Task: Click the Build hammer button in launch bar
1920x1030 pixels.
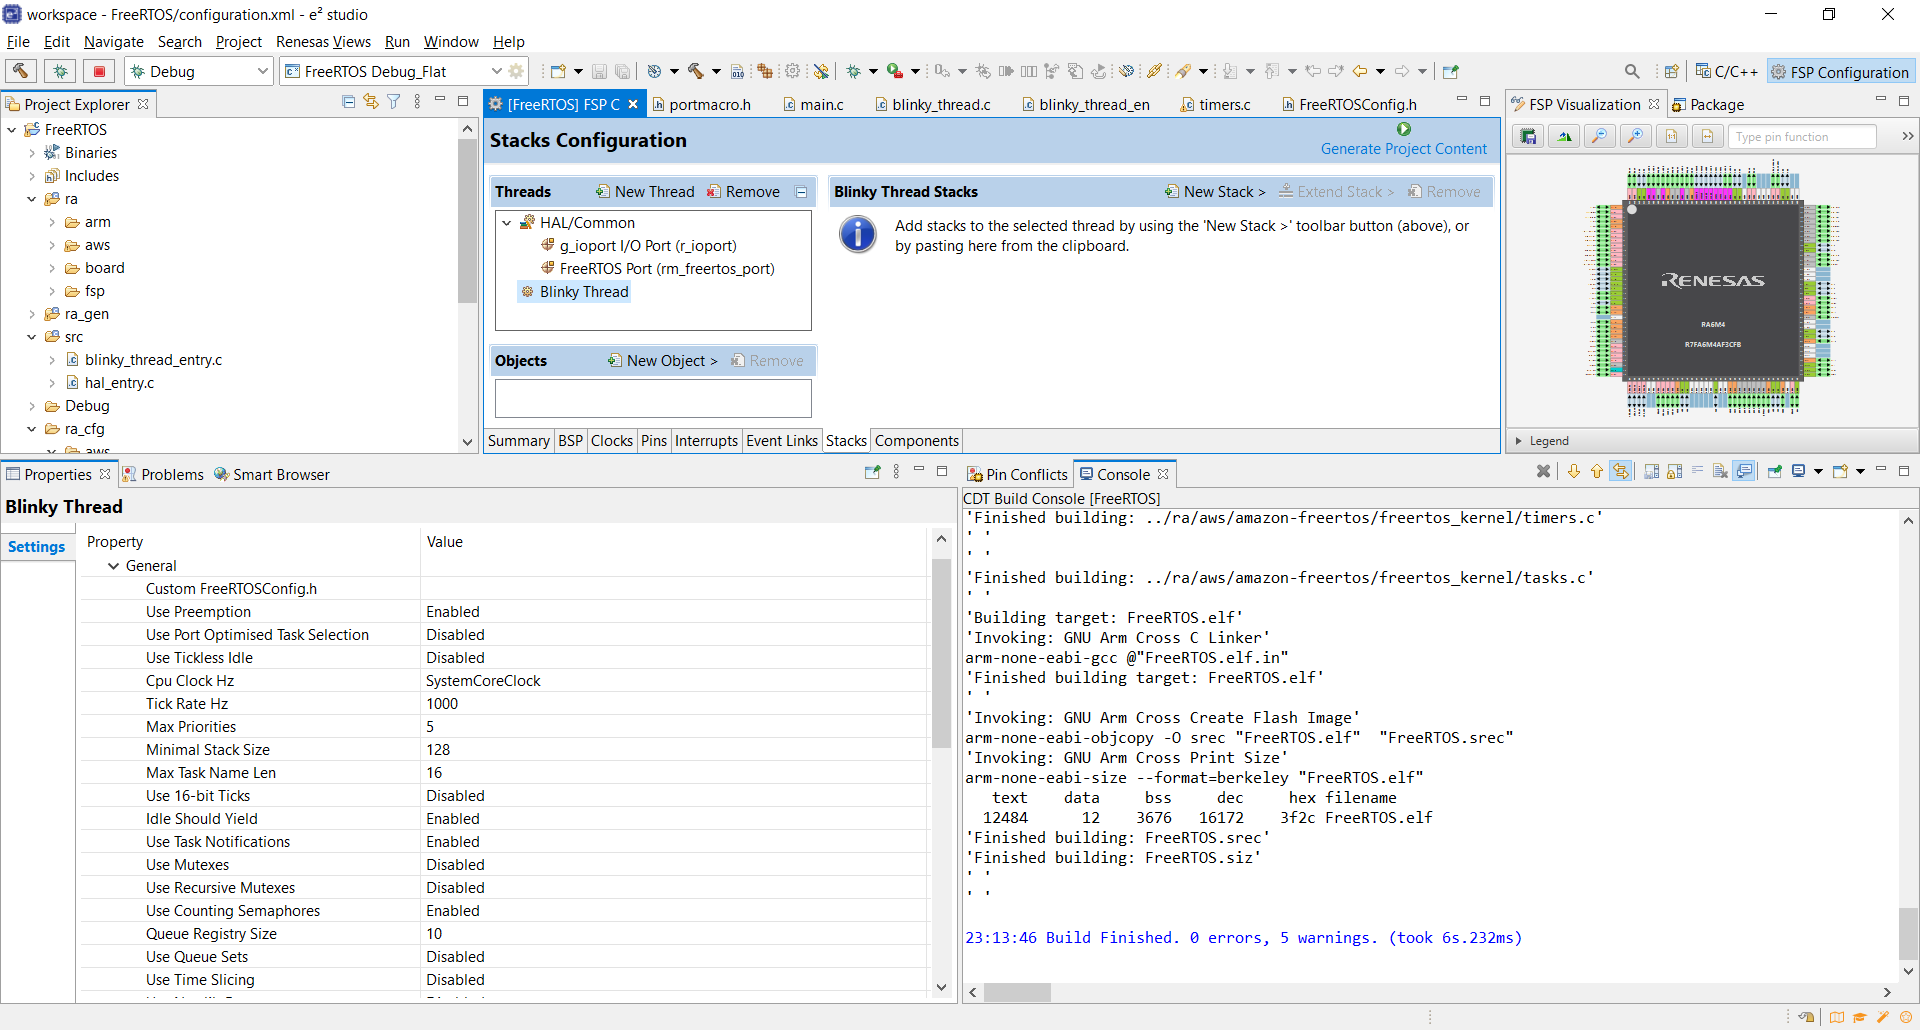Action: pos(21,71)
